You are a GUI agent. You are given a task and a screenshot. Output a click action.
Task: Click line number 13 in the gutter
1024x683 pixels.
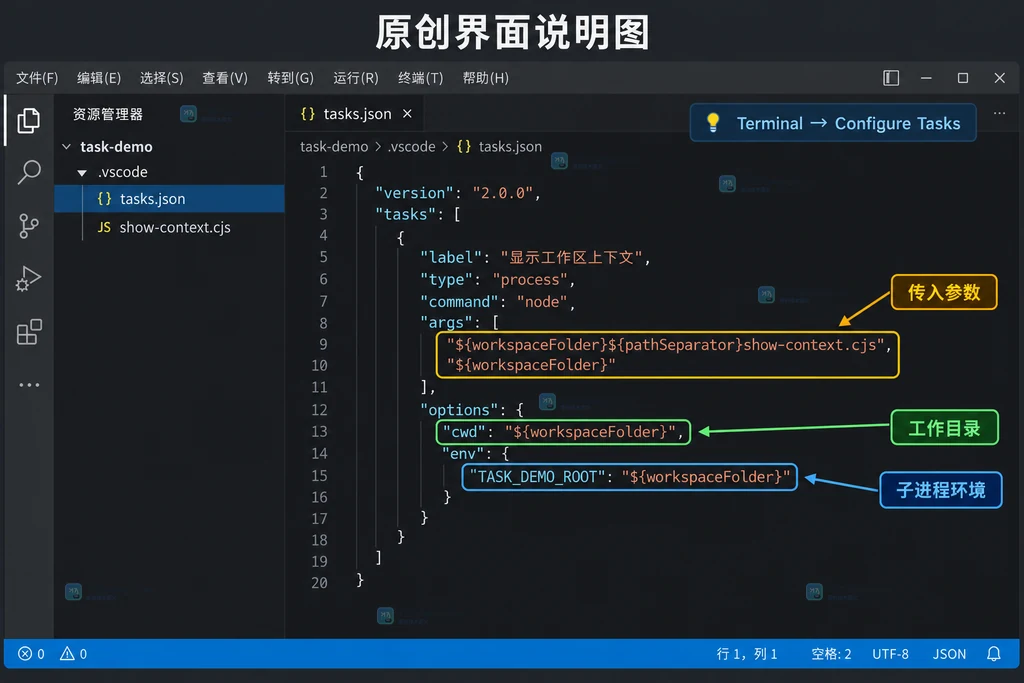319,432
